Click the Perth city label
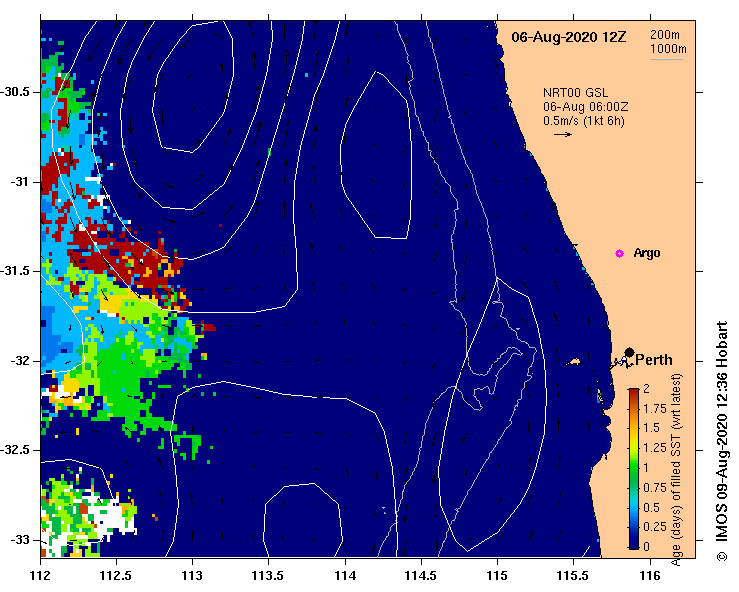The image size is (739, 592). (x=654, y=360)
